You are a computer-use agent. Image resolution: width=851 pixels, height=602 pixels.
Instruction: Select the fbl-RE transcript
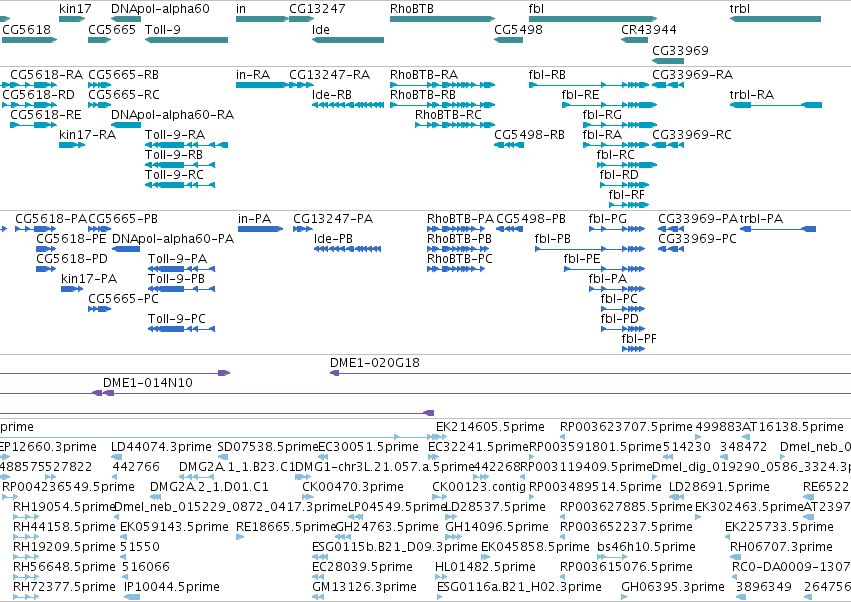609,105
